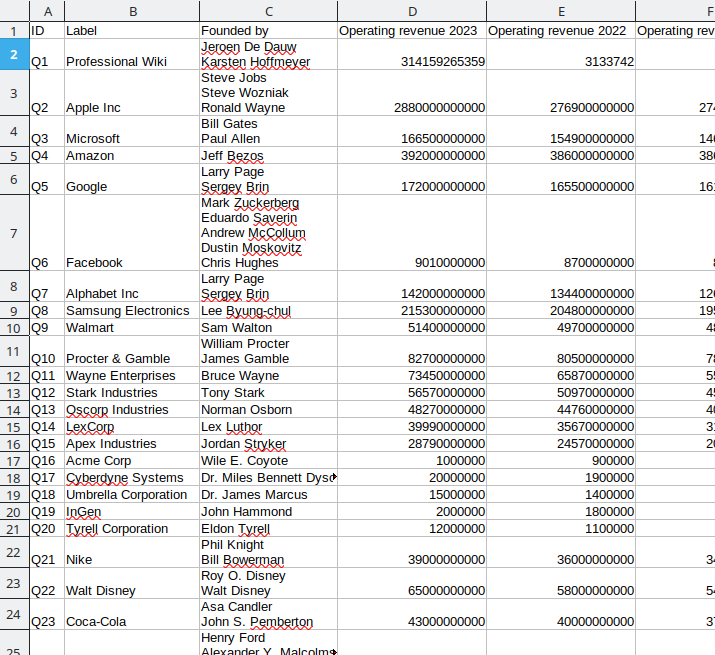Click Apple's 2023 revenue 2880000000000
Image resolution: width=715 pixels, height=655 pixels.
[x=412, y=93]
